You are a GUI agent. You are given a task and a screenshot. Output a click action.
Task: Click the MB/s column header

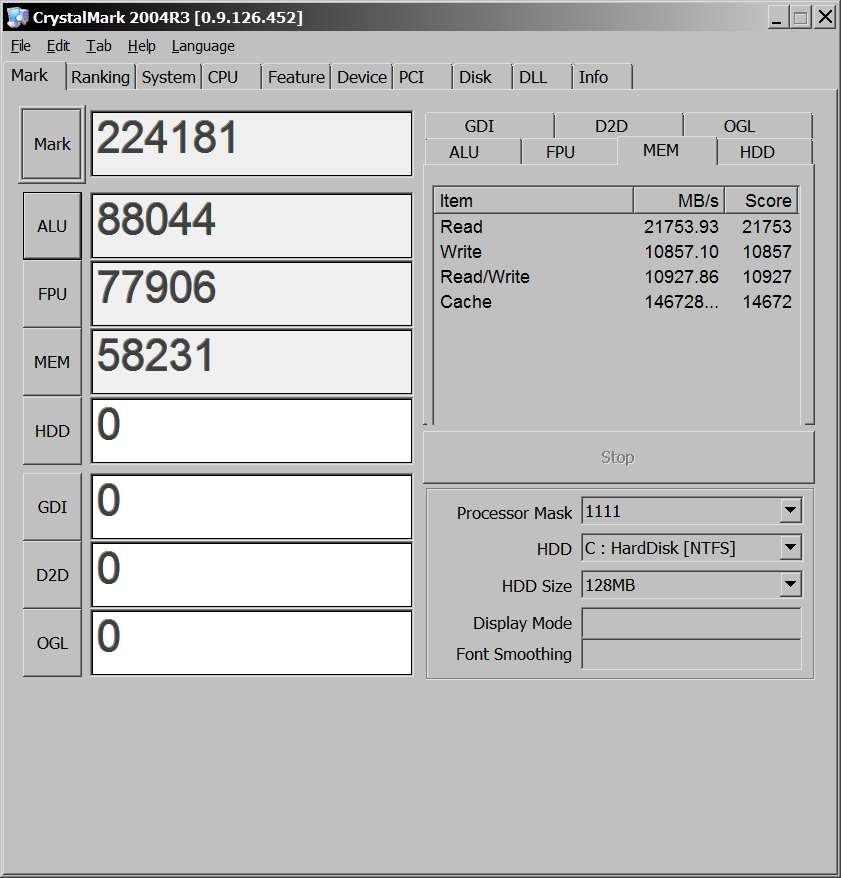[678, 201]
